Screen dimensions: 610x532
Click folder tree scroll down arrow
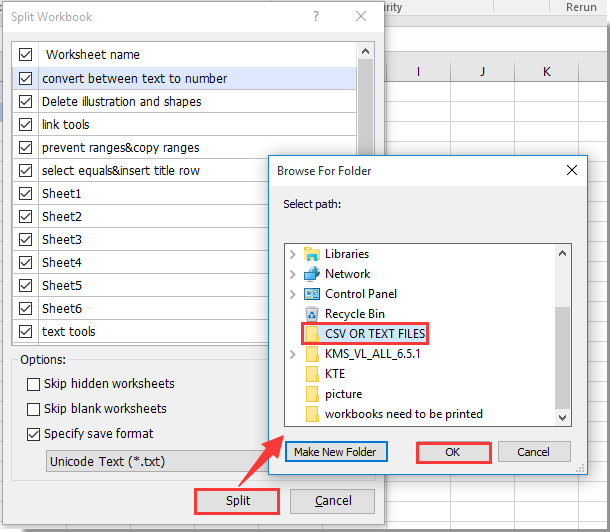tap(562, 418)
